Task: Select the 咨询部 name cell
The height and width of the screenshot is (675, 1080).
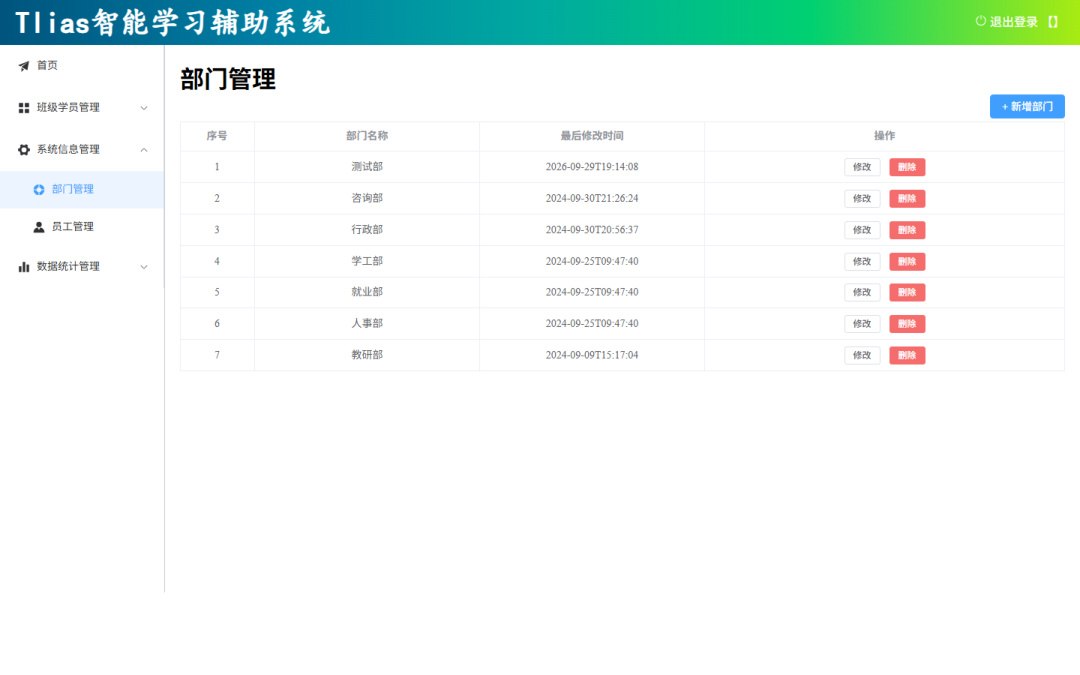Action: coord(367,198)
